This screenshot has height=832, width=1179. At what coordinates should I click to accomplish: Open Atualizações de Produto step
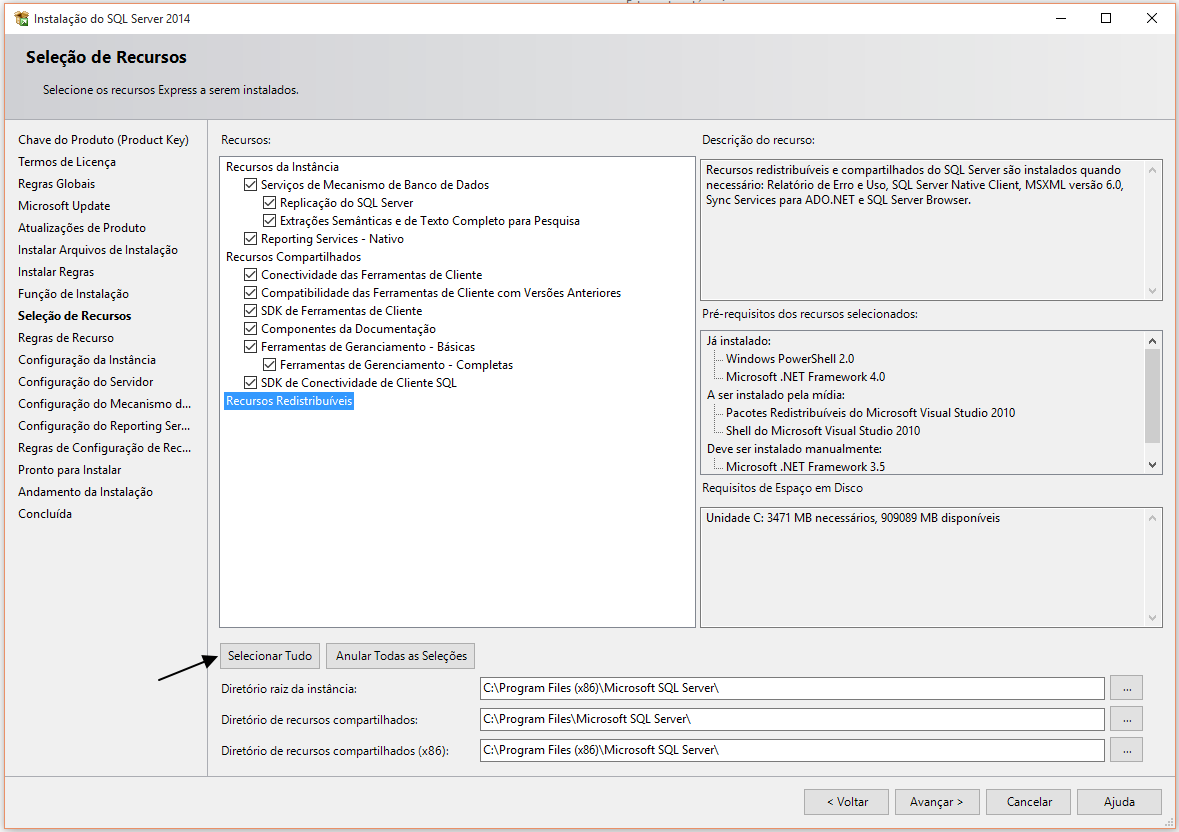click(82, 228)
